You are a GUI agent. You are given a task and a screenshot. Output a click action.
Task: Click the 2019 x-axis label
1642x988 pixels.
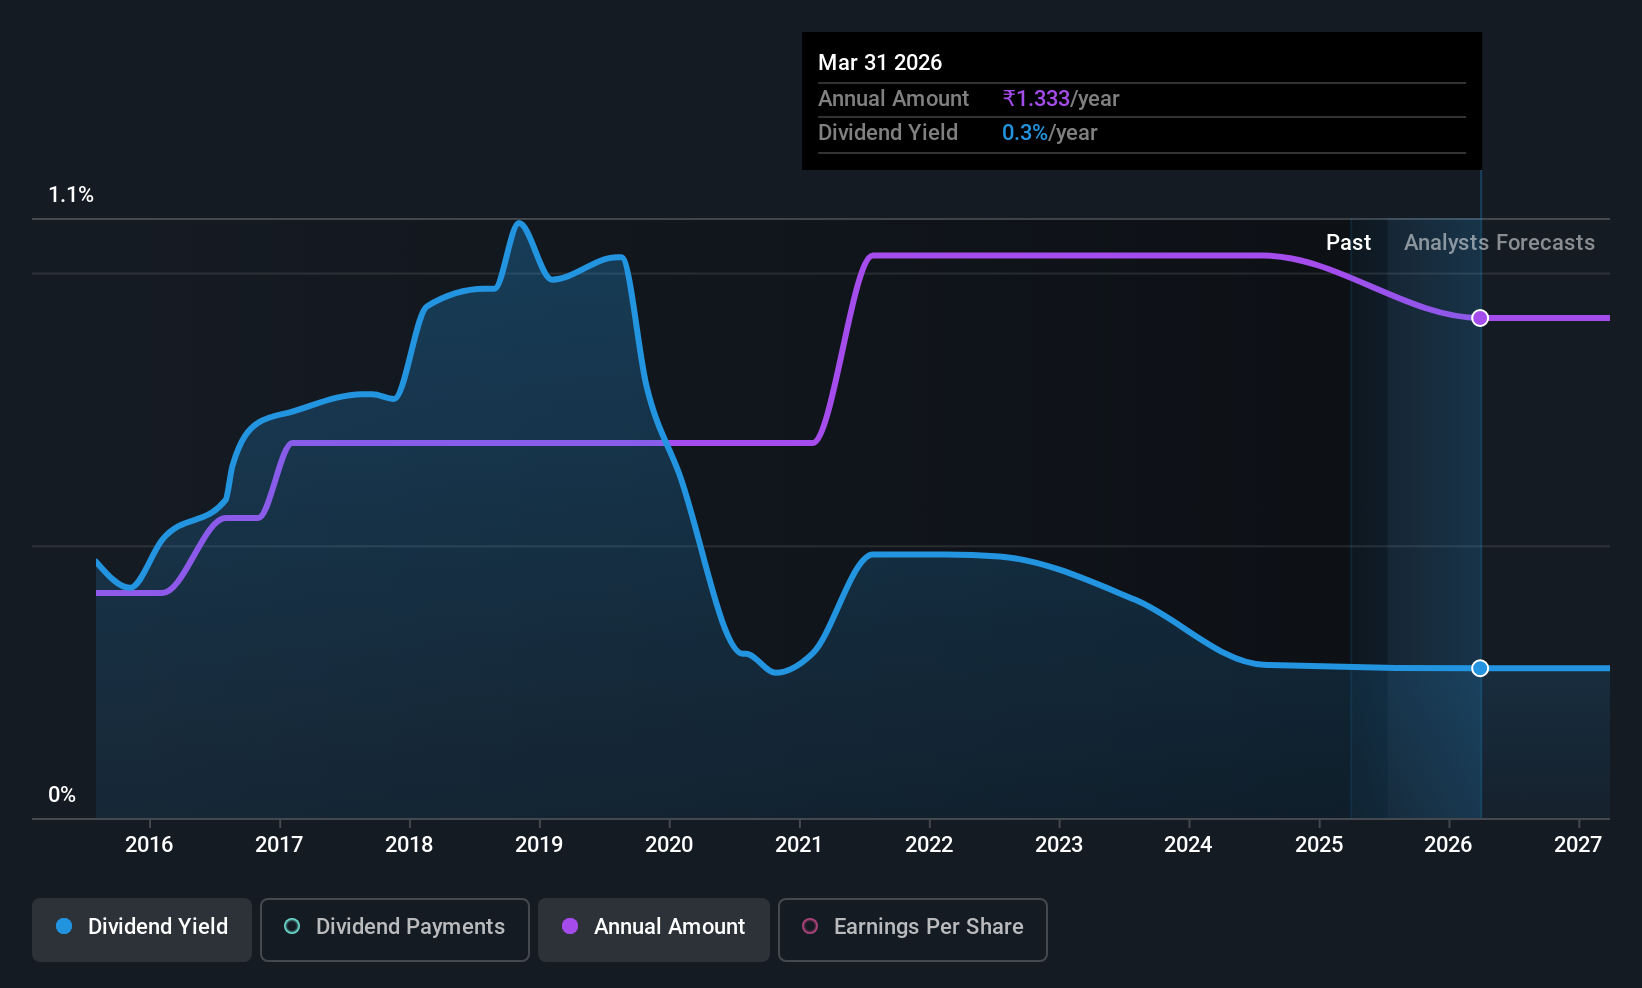coord(539,845)
